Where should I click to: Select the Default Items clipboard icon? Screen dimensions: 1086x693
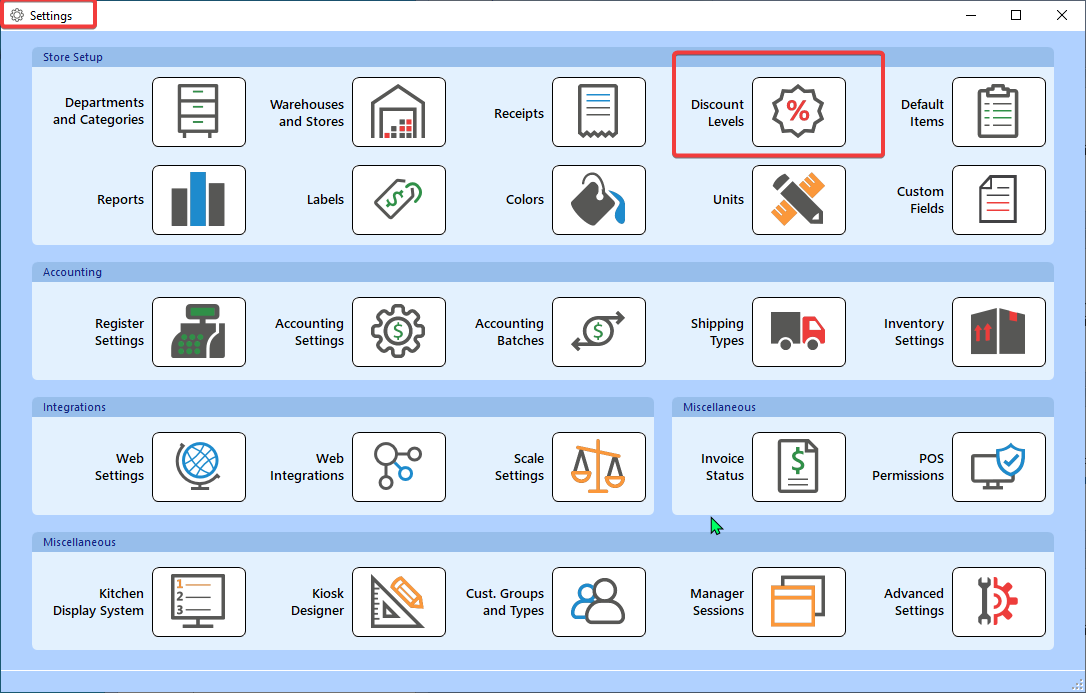coord(998,112)
